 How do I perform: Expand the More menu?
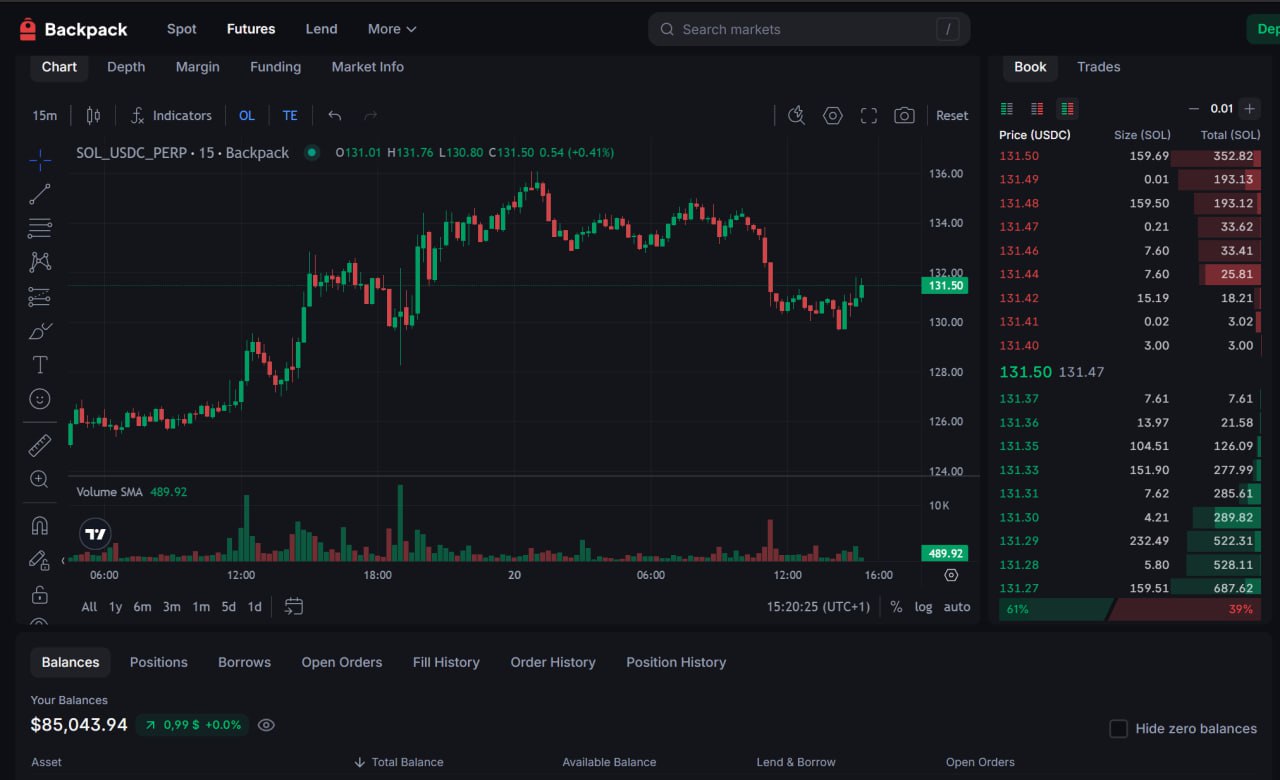coord(392,29)
